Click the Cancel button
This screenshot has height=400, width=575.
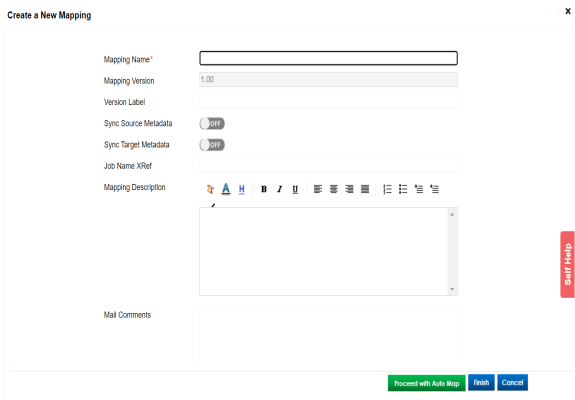tap(512, 382)
